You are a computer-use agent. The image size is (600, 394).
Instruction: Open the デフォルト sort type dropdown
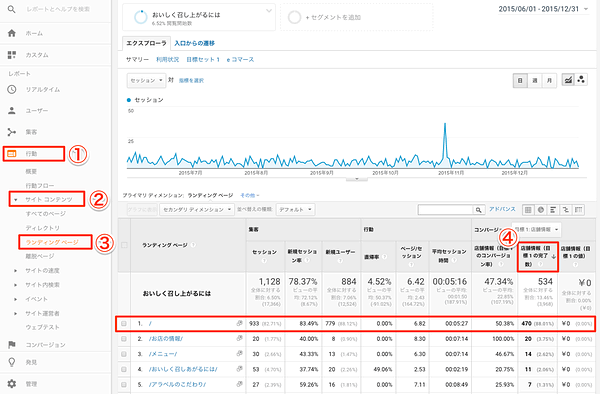tap(295, 210)
